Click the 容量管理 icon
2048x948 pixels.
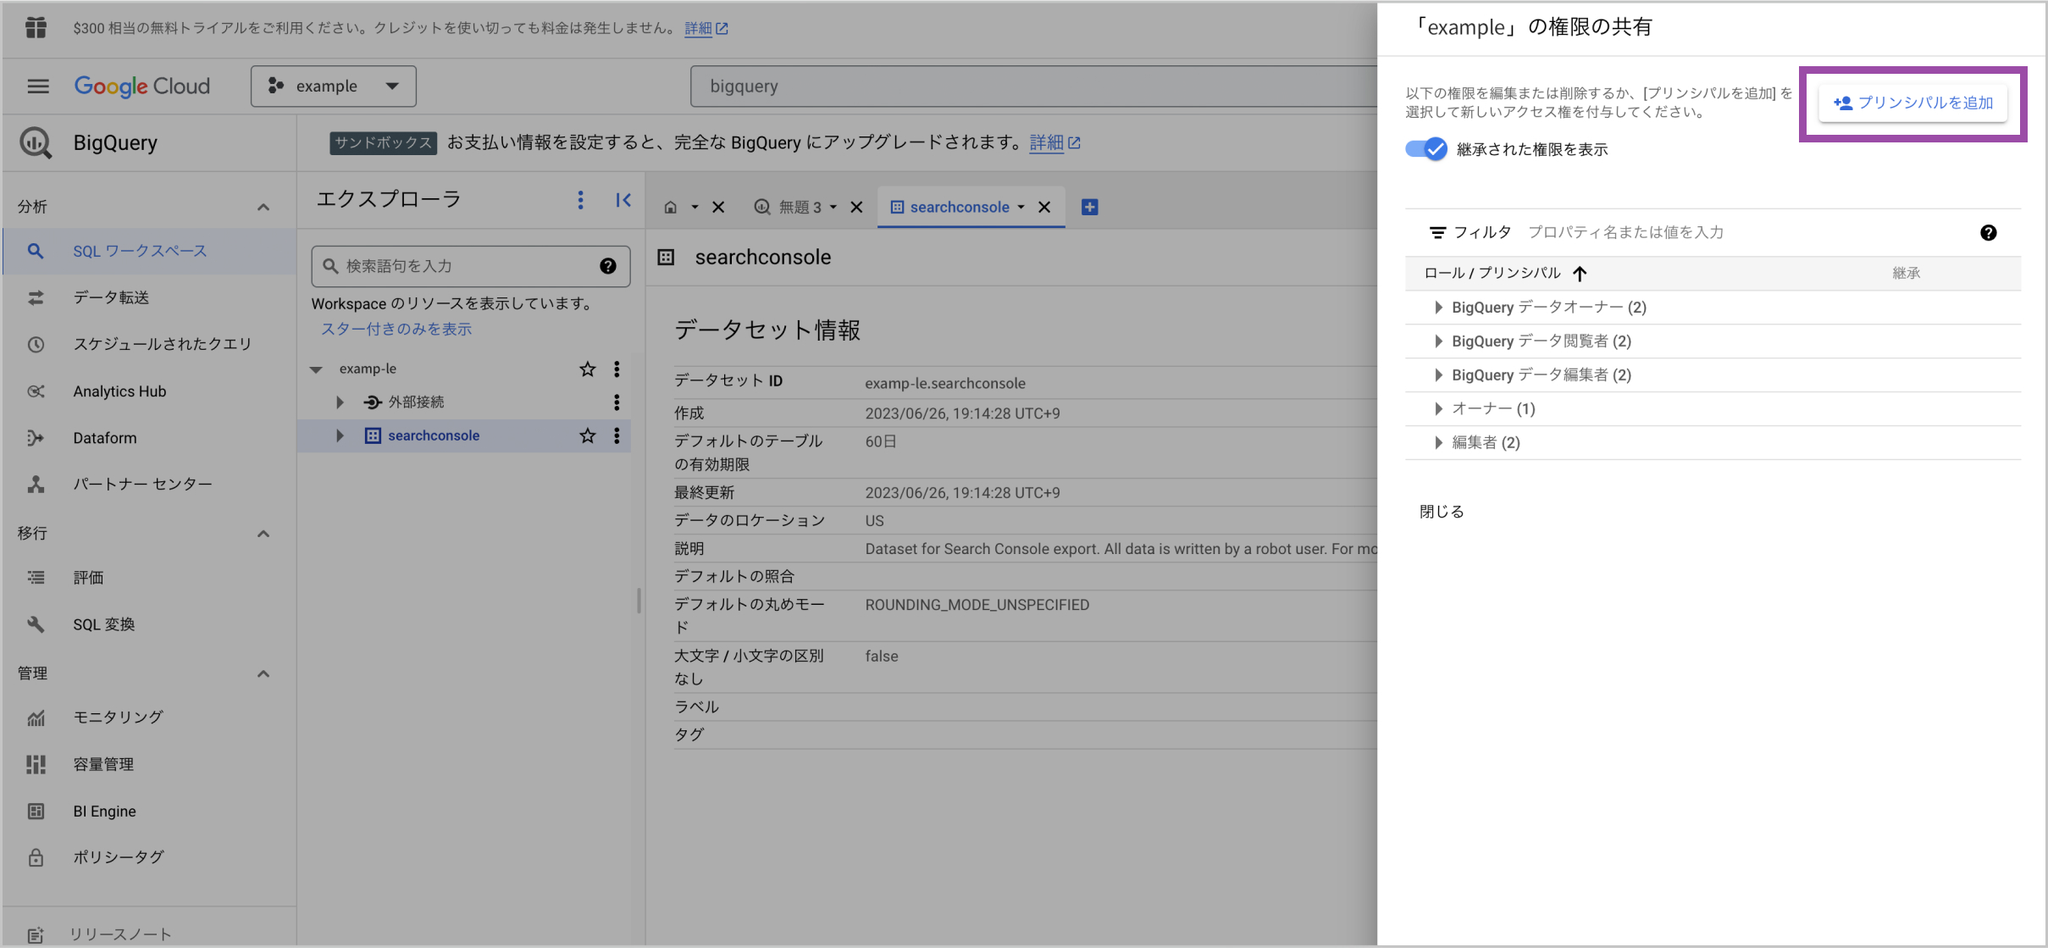(x=36, y=764)
